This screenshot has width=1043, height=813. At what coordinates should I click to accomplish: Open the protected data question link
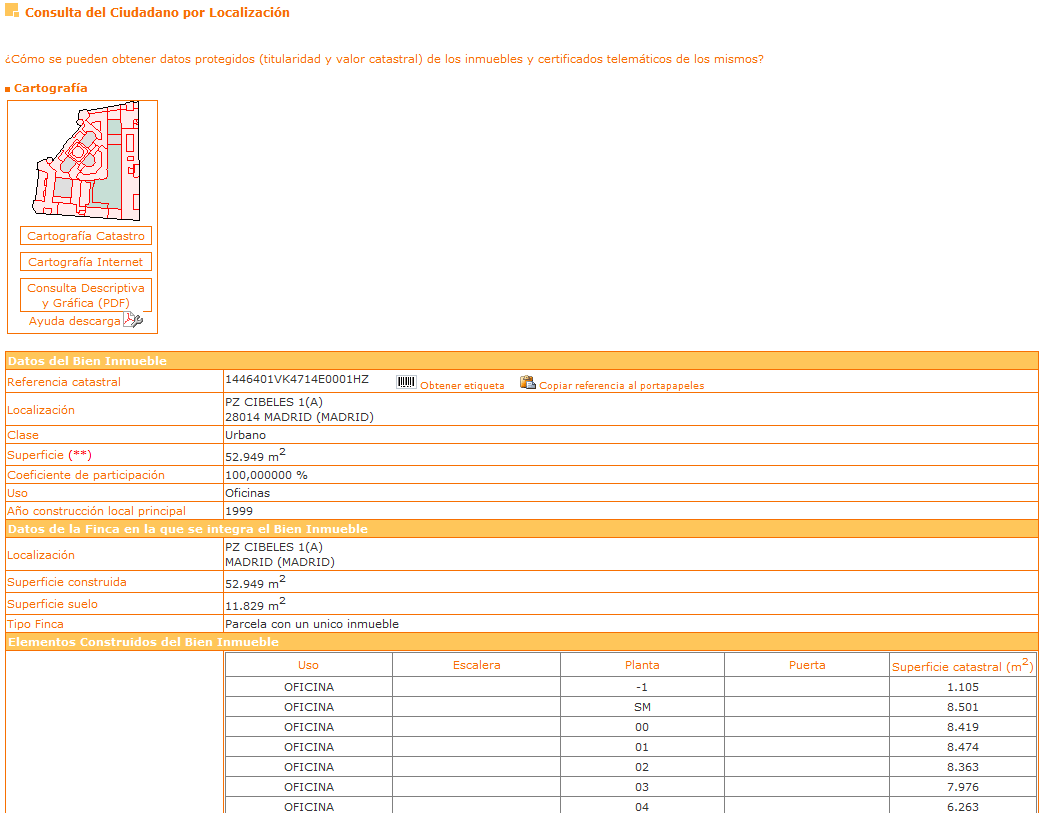pyautogui.click(x=384, y=59)
